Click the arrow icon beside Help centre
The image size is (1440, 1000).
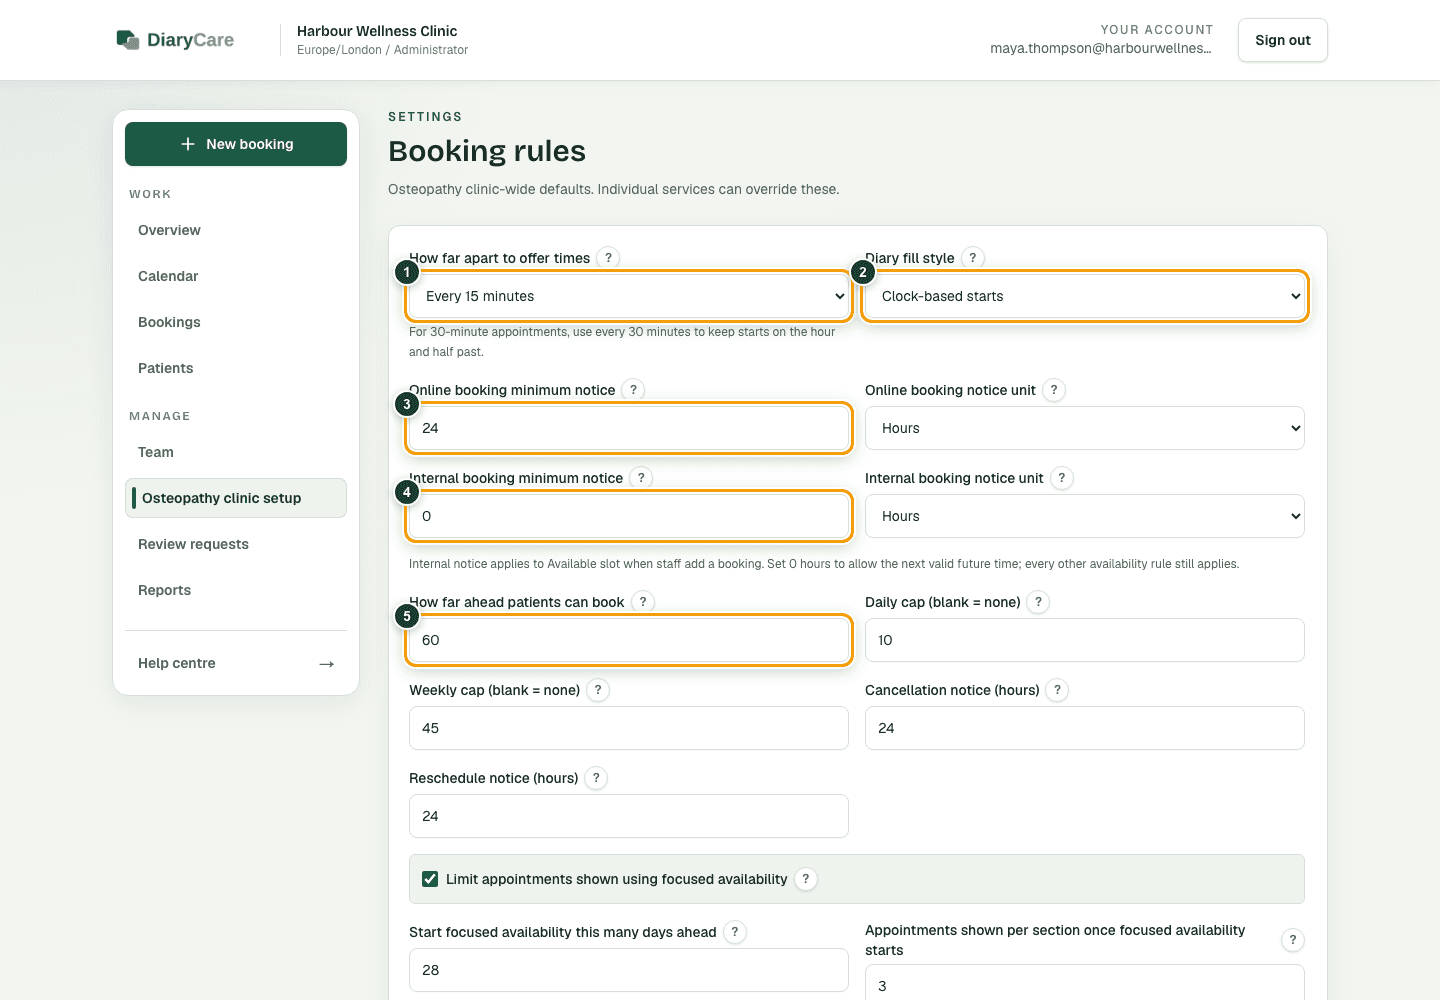coord(326,664)
